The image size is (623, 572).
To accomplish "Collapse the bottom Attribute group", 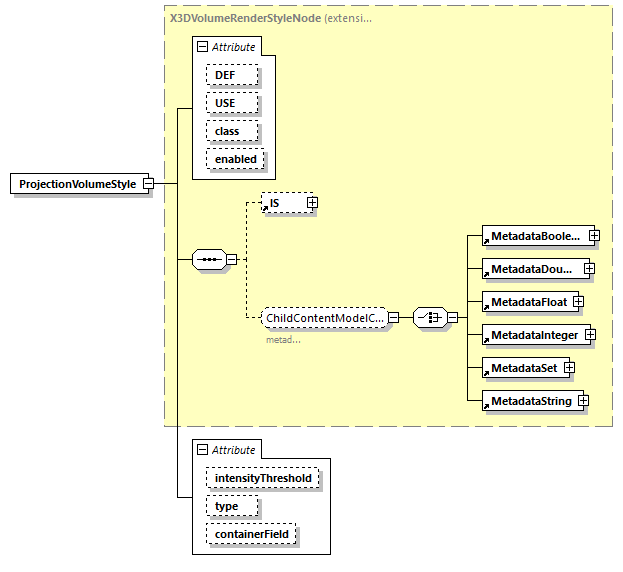I will click(x=203, y=450).
